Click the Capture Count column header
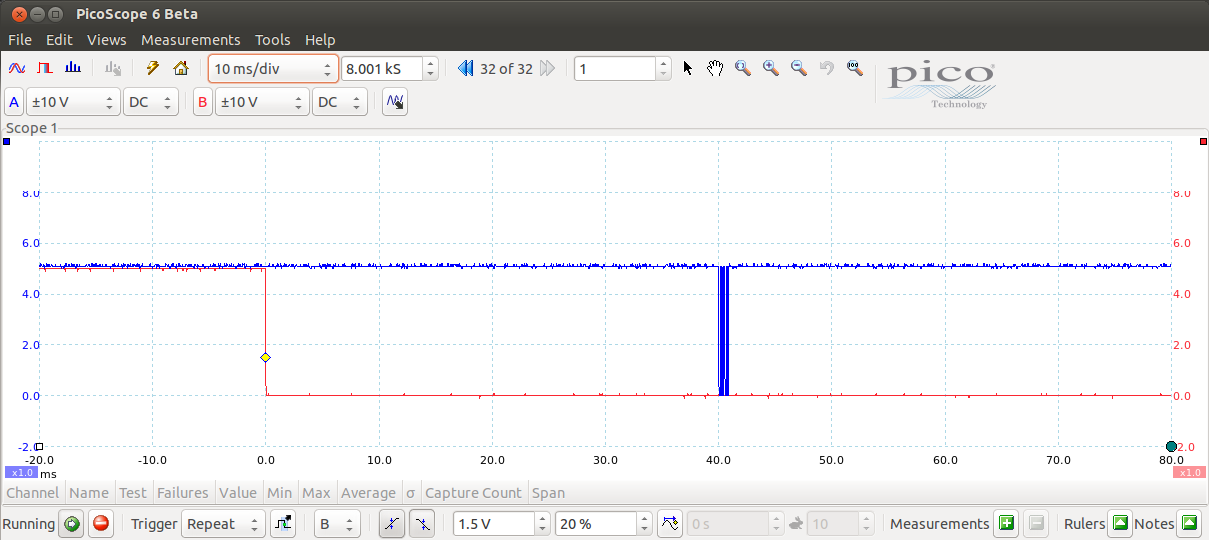The width and height of the screenshot is (1209, 540). tap(473, 493)
